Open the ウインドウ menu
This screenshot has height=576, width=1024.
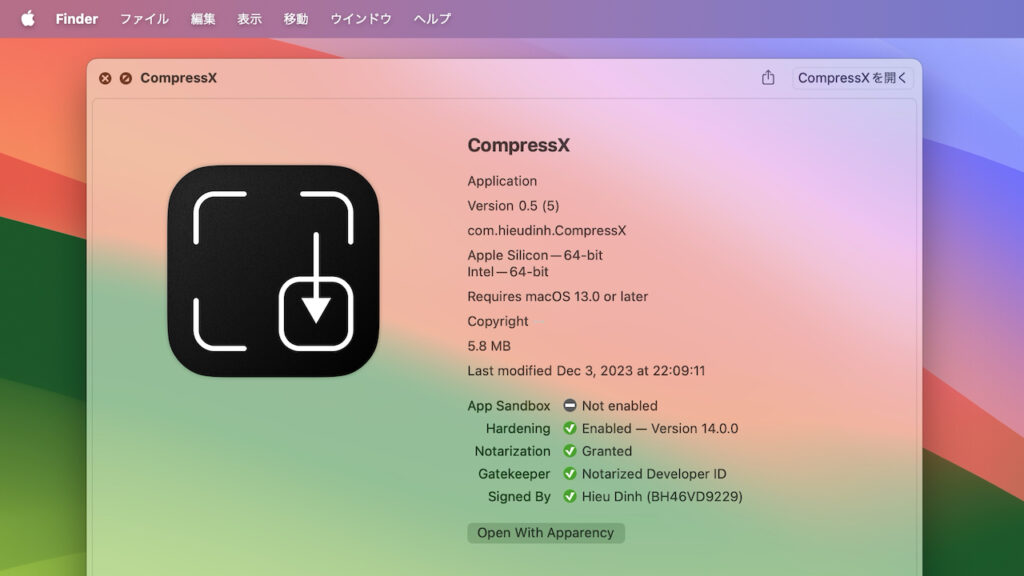point(361,19)
